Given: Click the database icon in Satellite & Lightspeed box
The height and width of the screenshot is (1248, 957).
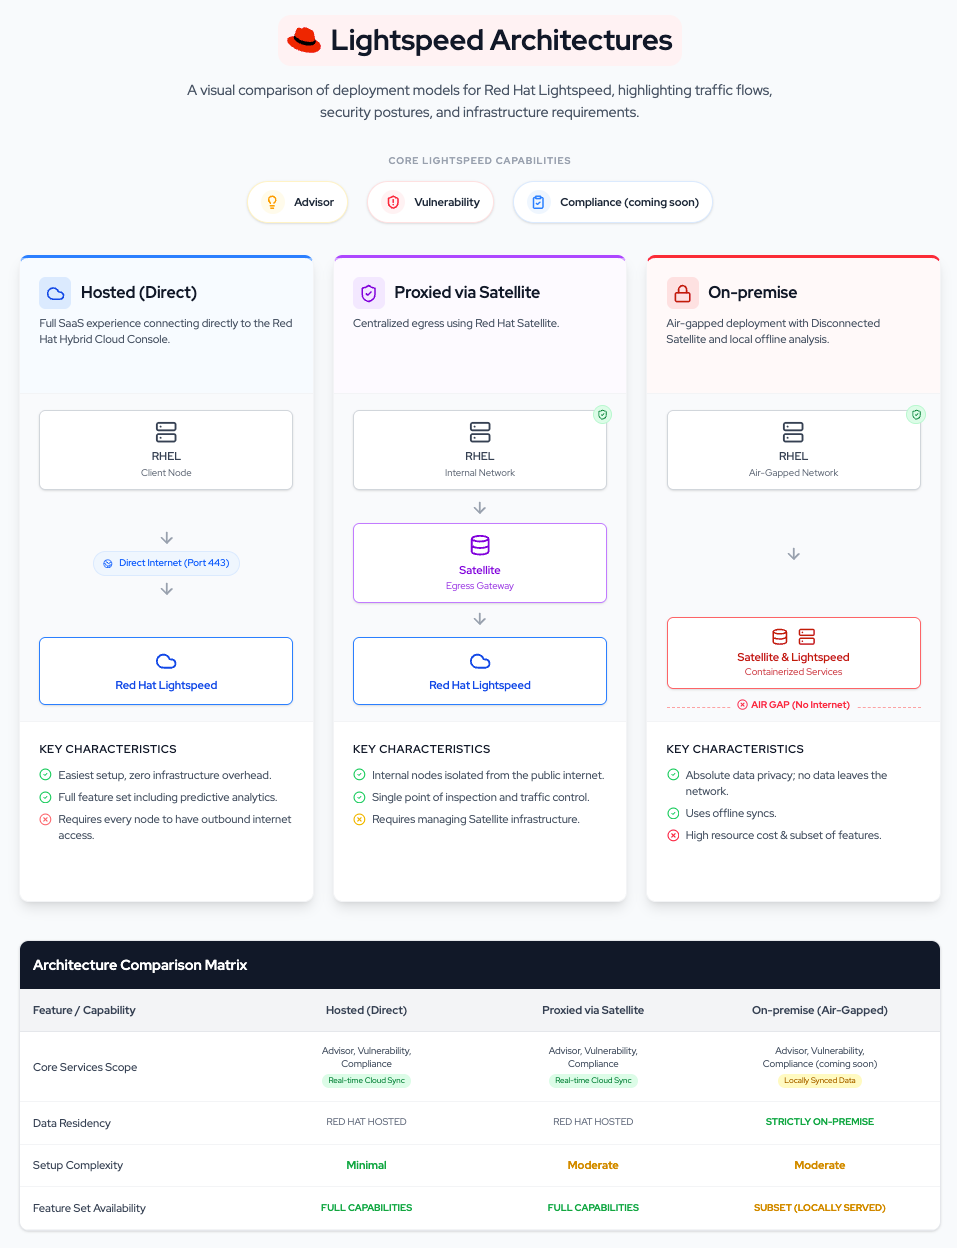Looking at the screenshot, I should (780, 636).
